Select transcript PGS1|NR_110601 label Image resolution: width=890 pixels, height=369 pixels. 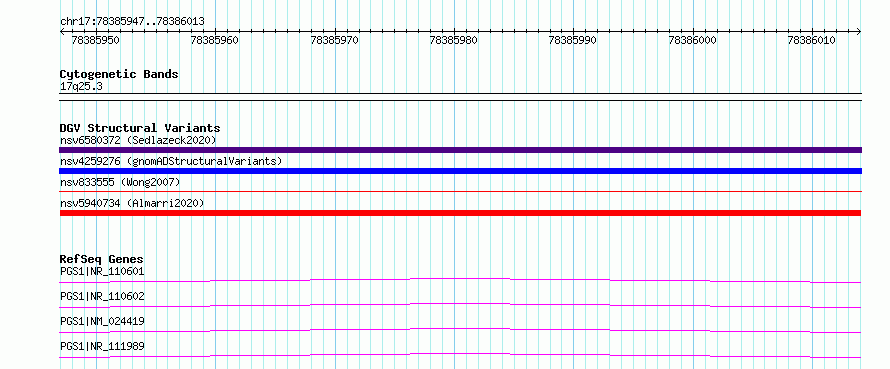(102, 271)
